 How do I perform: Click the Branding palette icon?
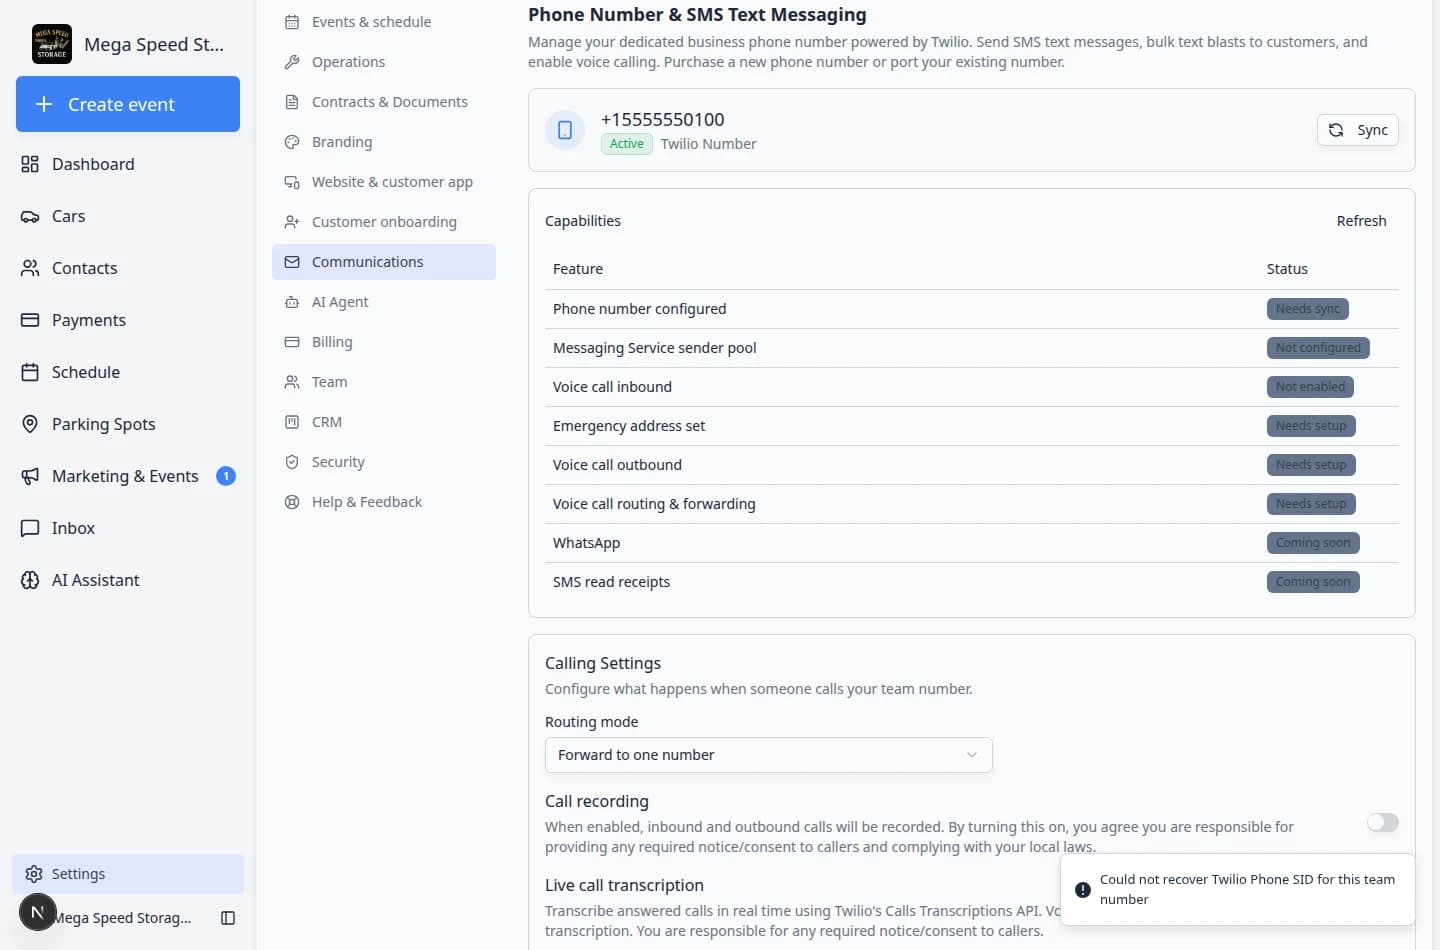292,142
